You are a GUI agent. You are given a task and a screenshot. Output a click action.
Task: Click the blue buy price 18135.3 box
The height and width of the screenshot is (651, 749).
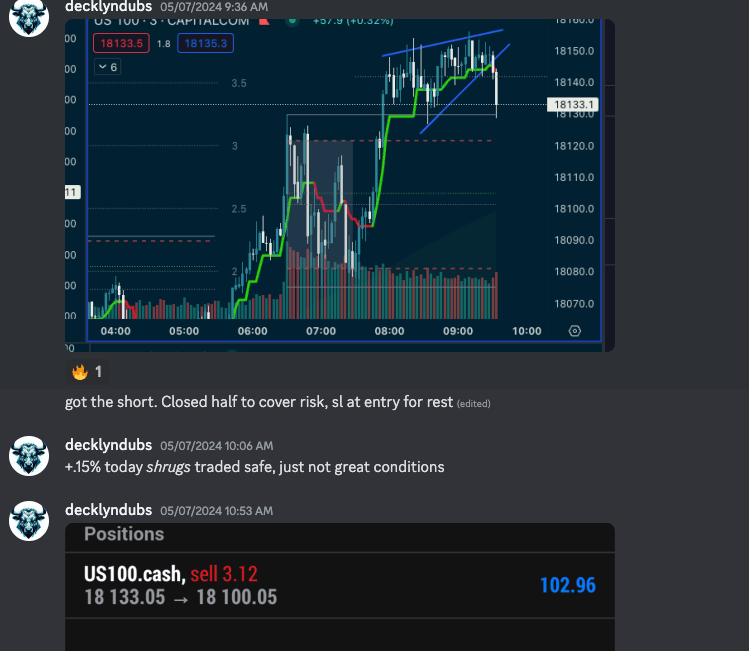205,43
